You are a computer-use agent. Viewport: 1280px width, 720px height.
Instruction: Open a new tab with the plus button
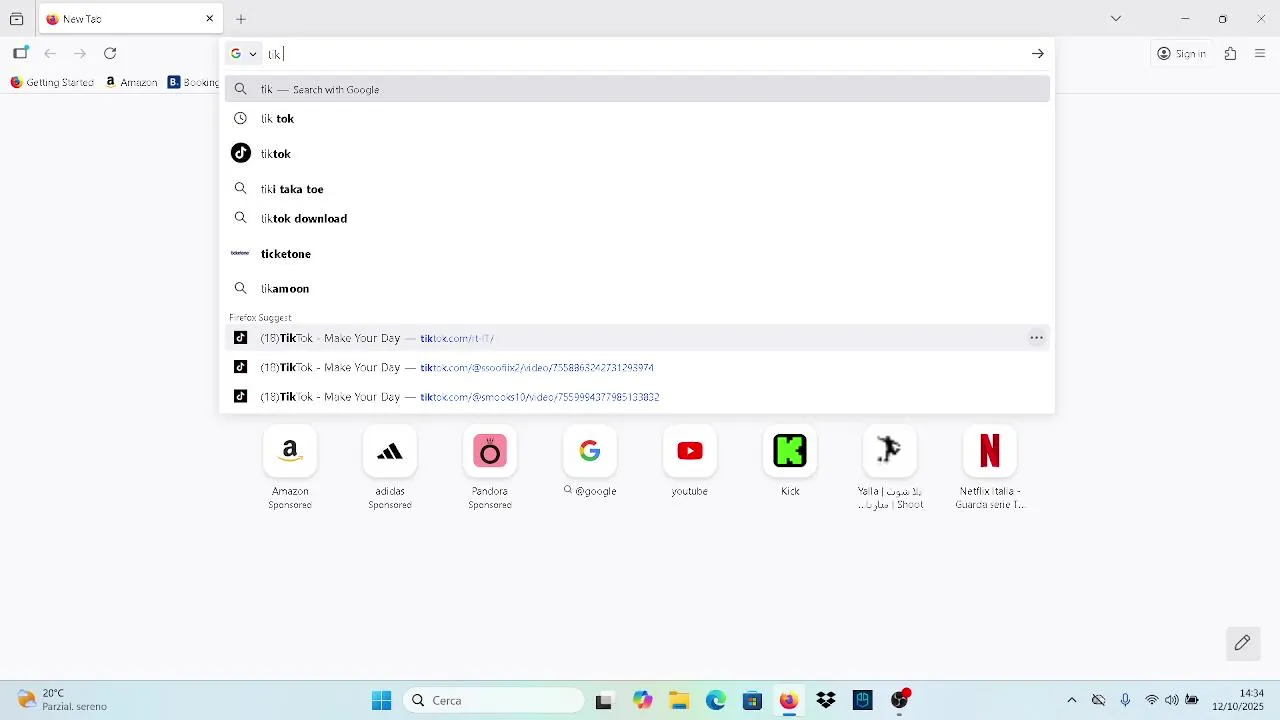coord(241,19)
